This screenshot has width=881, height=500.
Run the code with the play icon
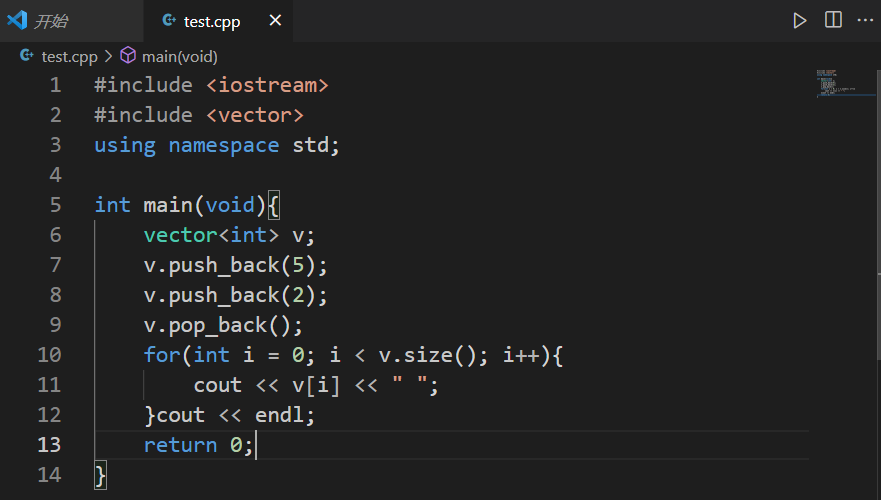(x=799, y=20)
